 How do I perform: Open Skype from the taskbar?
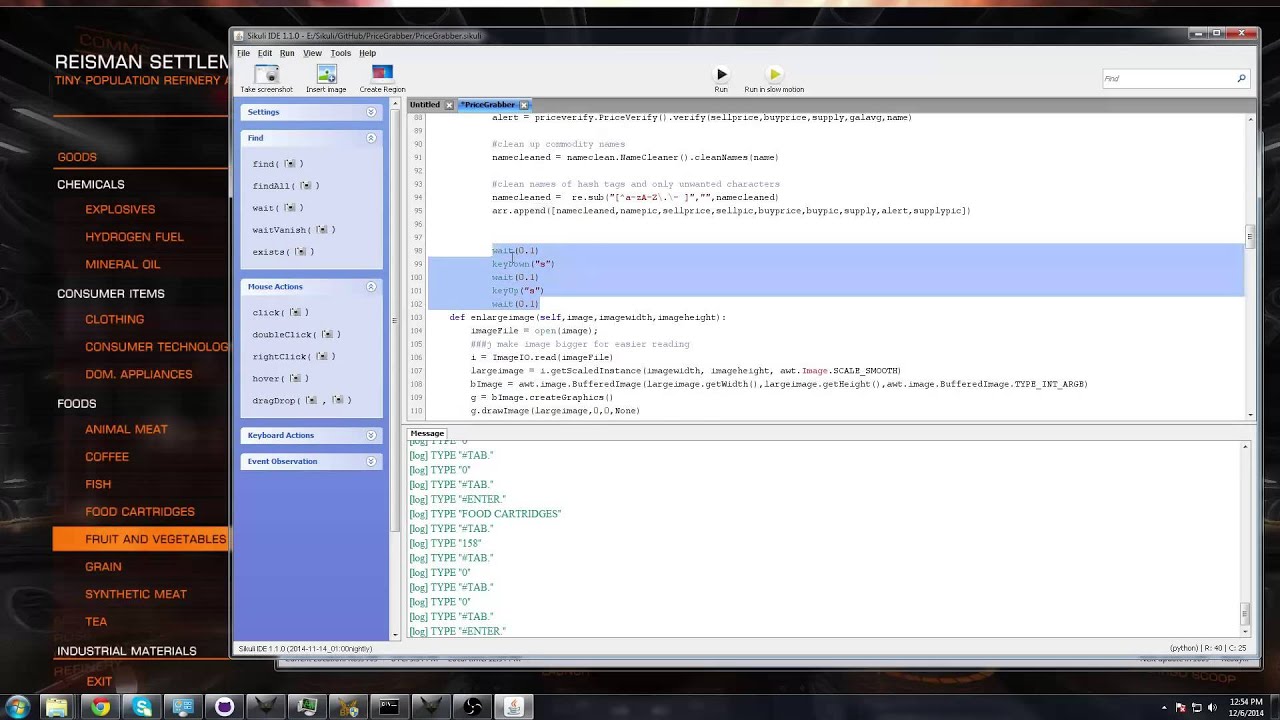[142, 707]
